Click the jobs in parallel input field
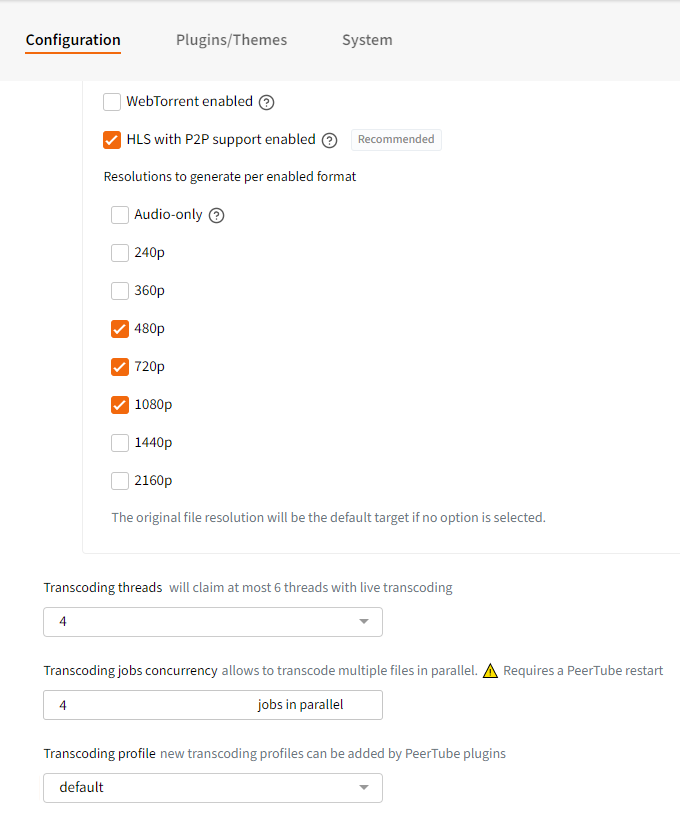Image resolution: width=680 pixels, height=824 pixels. click(x=212, y=705)
